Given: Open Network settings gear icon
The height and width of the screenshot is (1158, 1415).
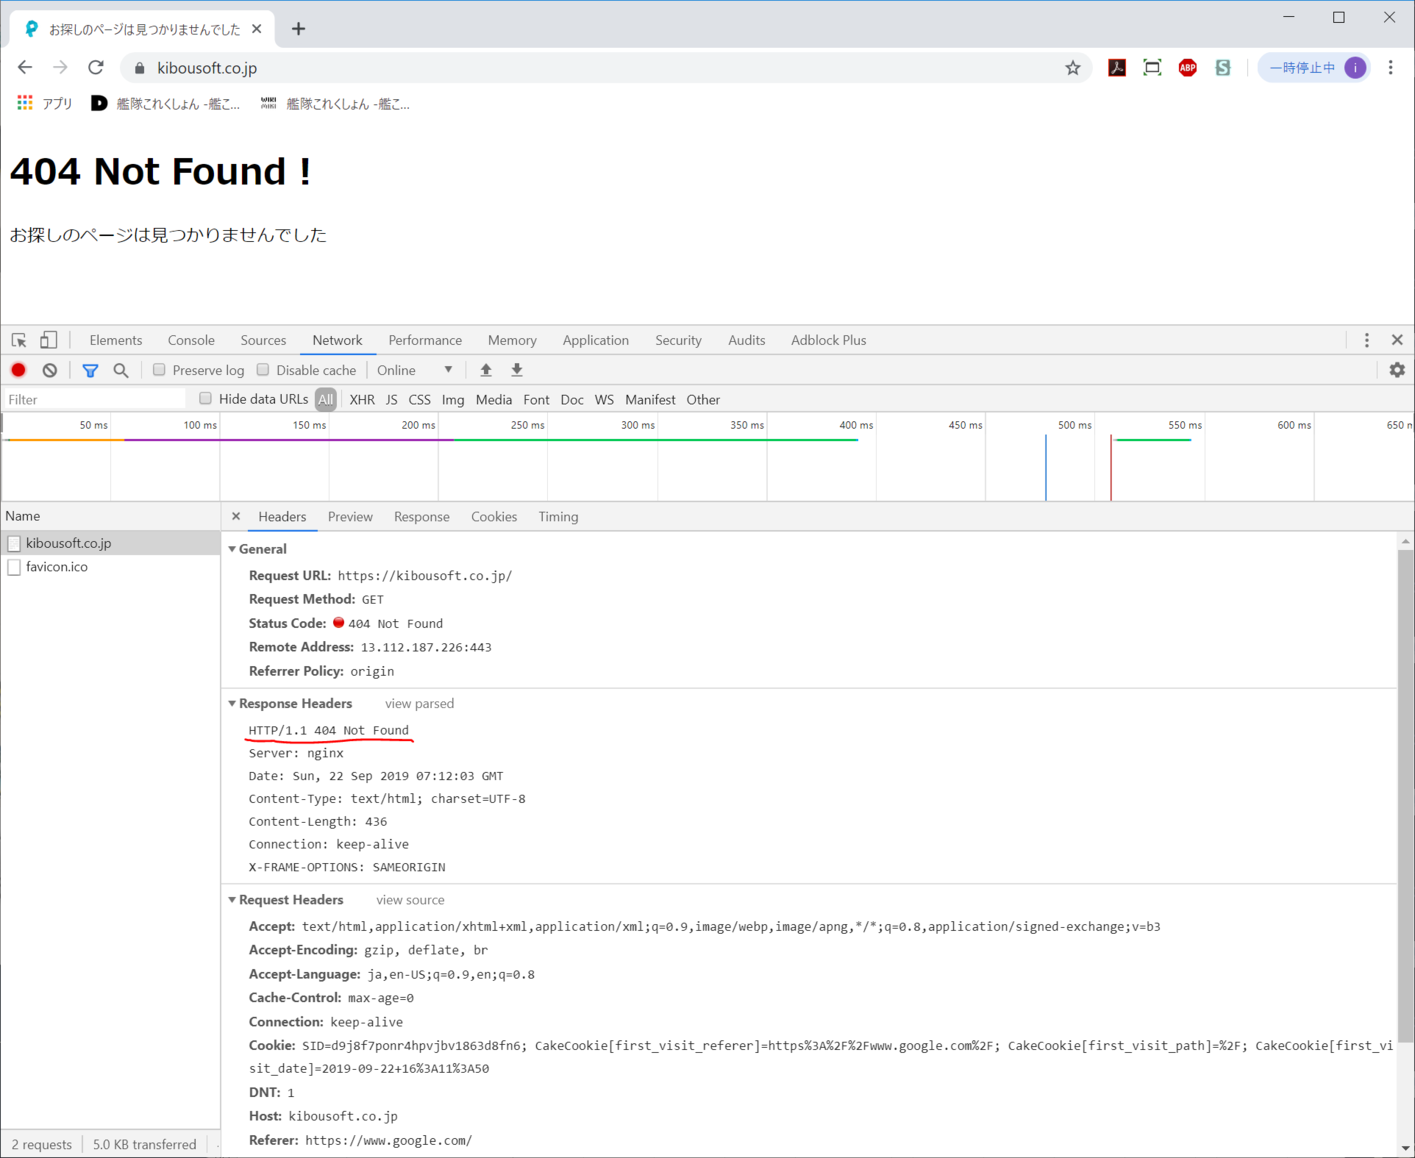Looking at the screenshot, I should tap(1397, 370).
